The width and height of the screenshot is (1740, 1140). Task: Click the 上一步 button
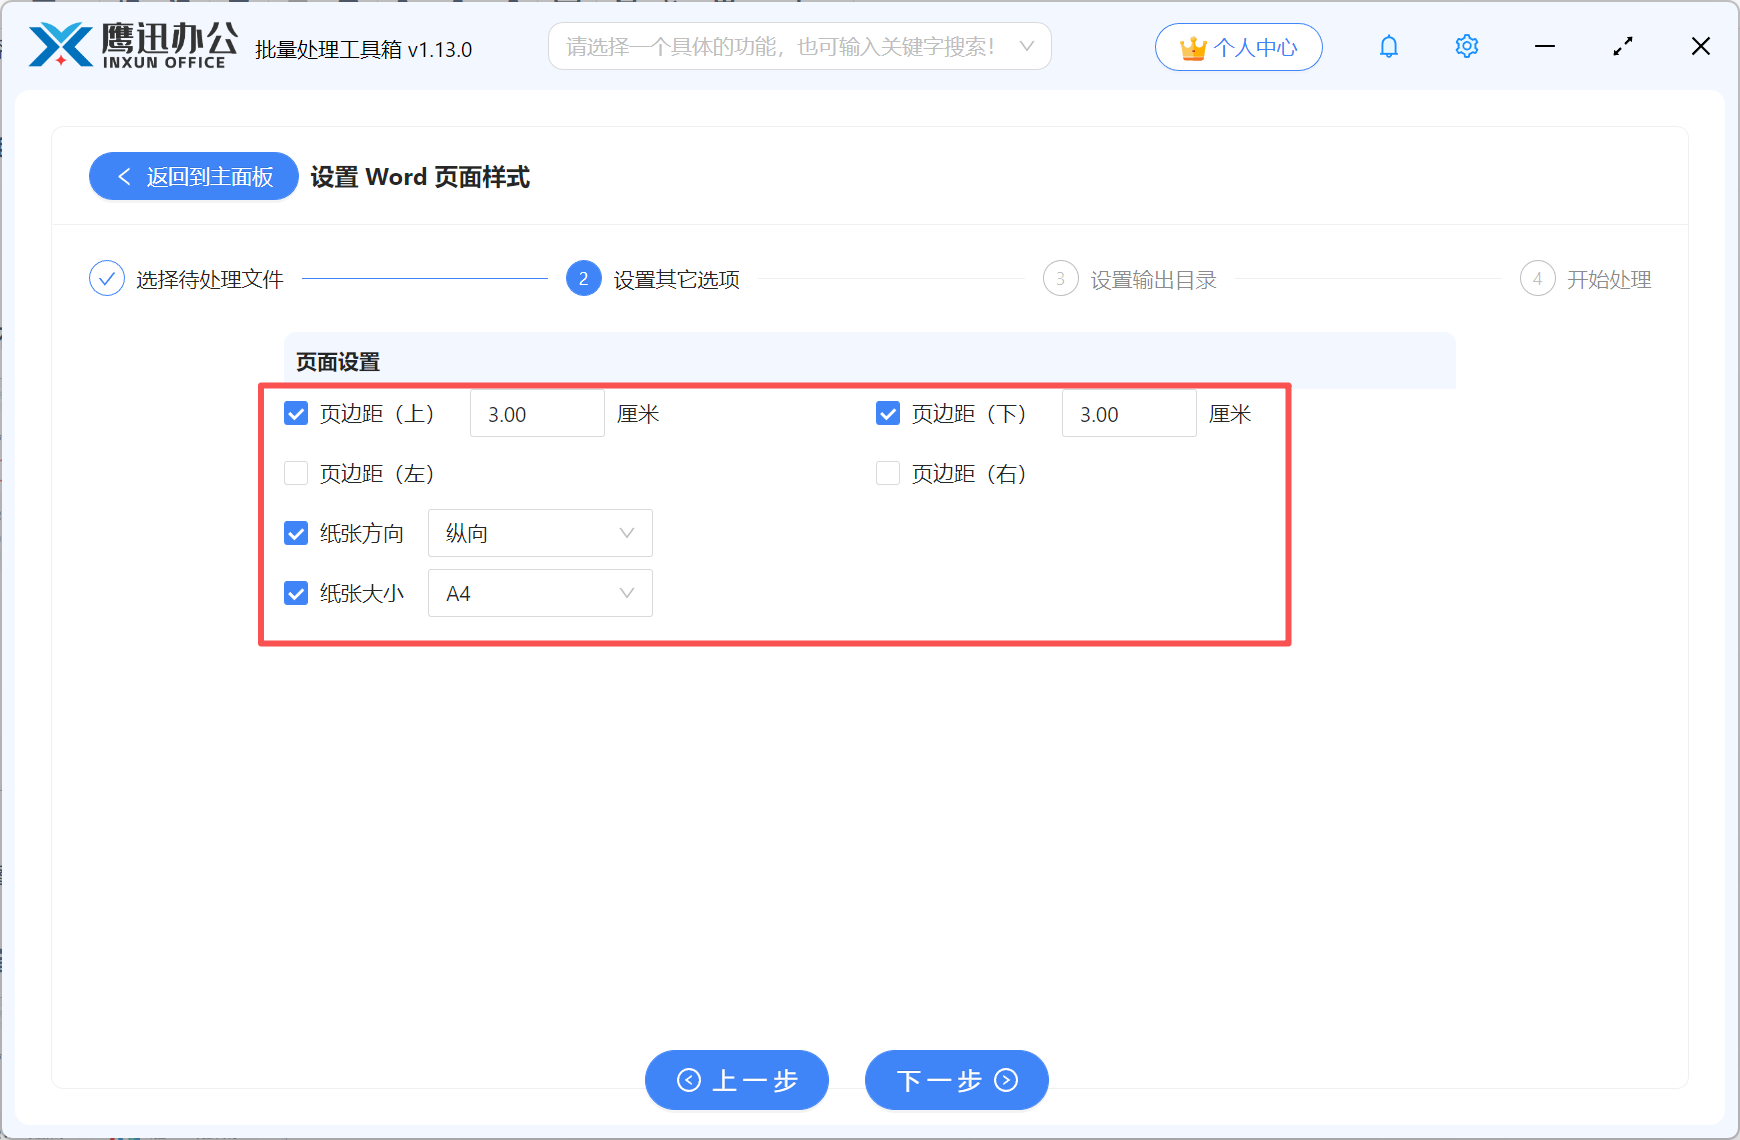tap(737, 1080)
